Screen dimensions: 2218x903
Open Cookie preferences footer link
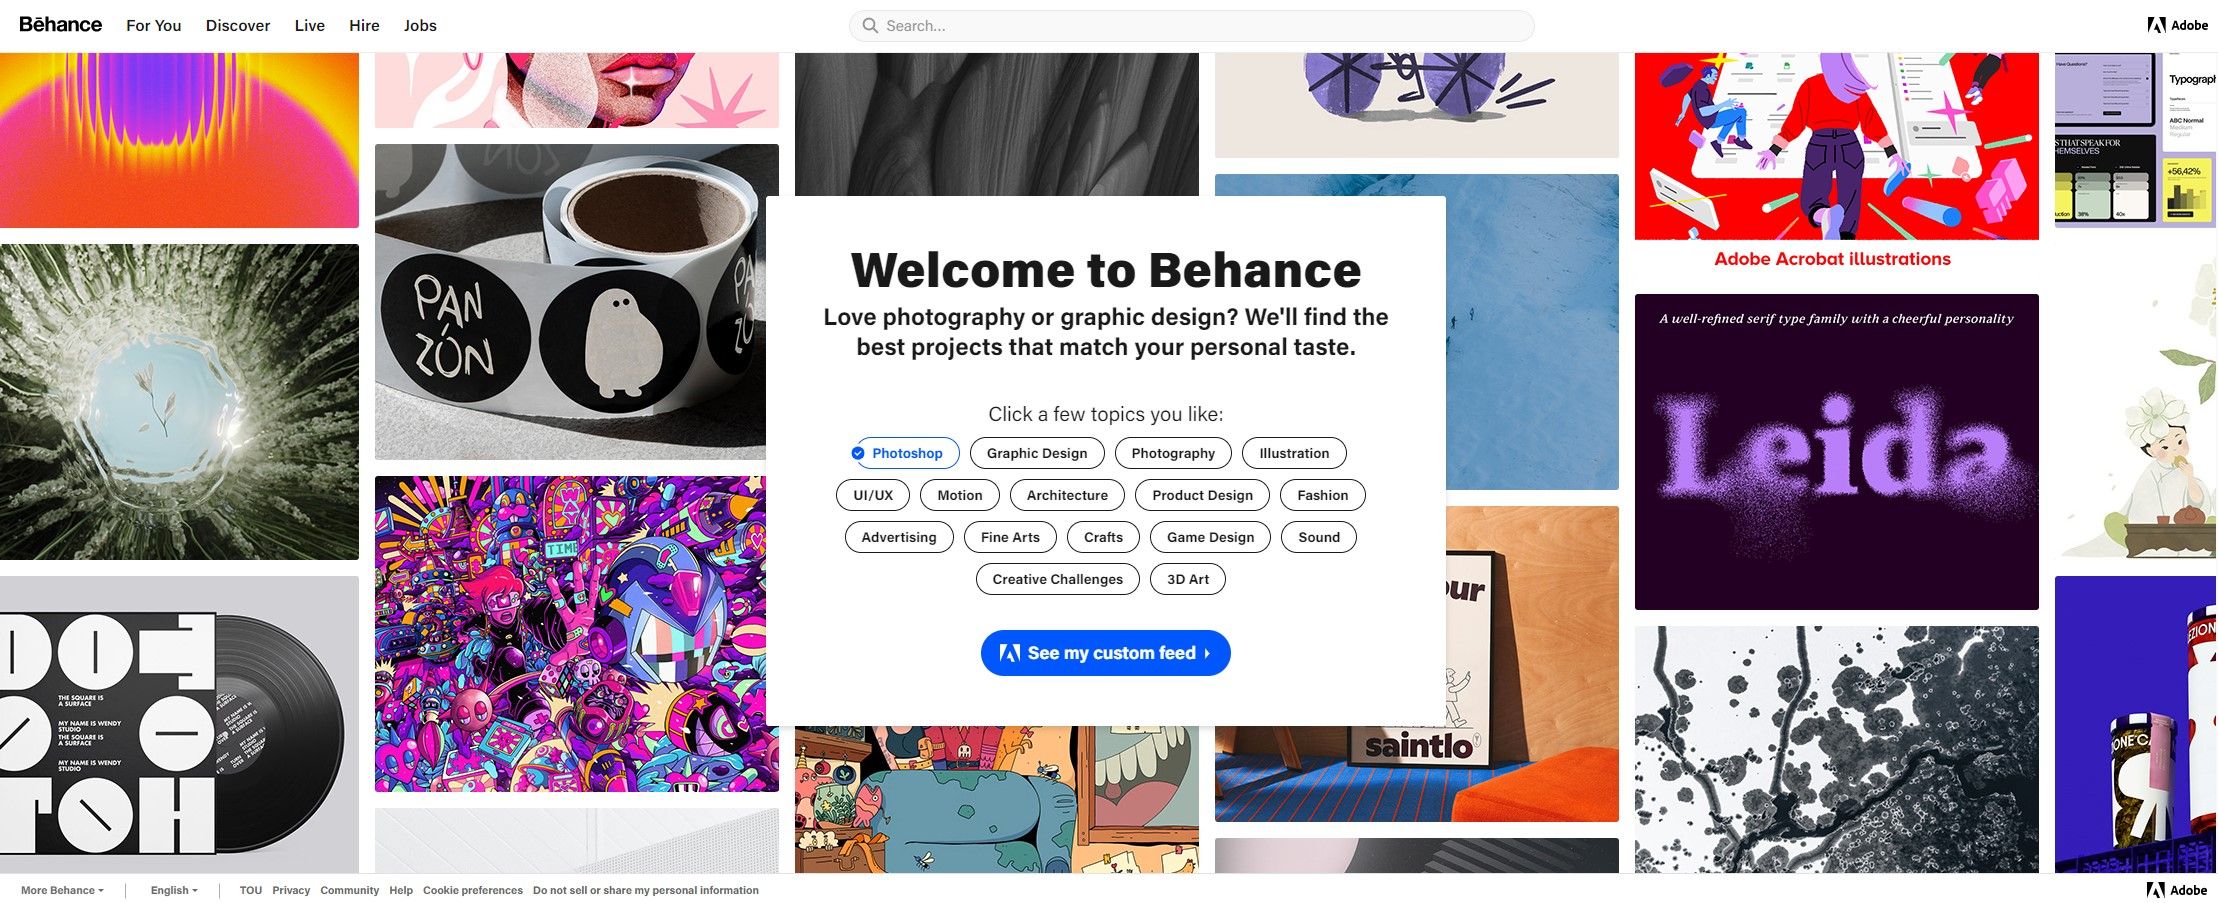[x=473, y=890]
